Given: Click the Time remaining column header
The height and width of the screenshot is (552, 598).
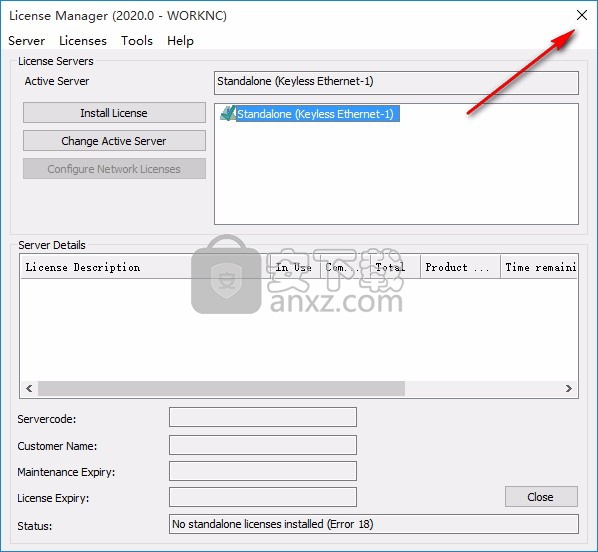Looking at the screenshot, I should coord(539,267).
